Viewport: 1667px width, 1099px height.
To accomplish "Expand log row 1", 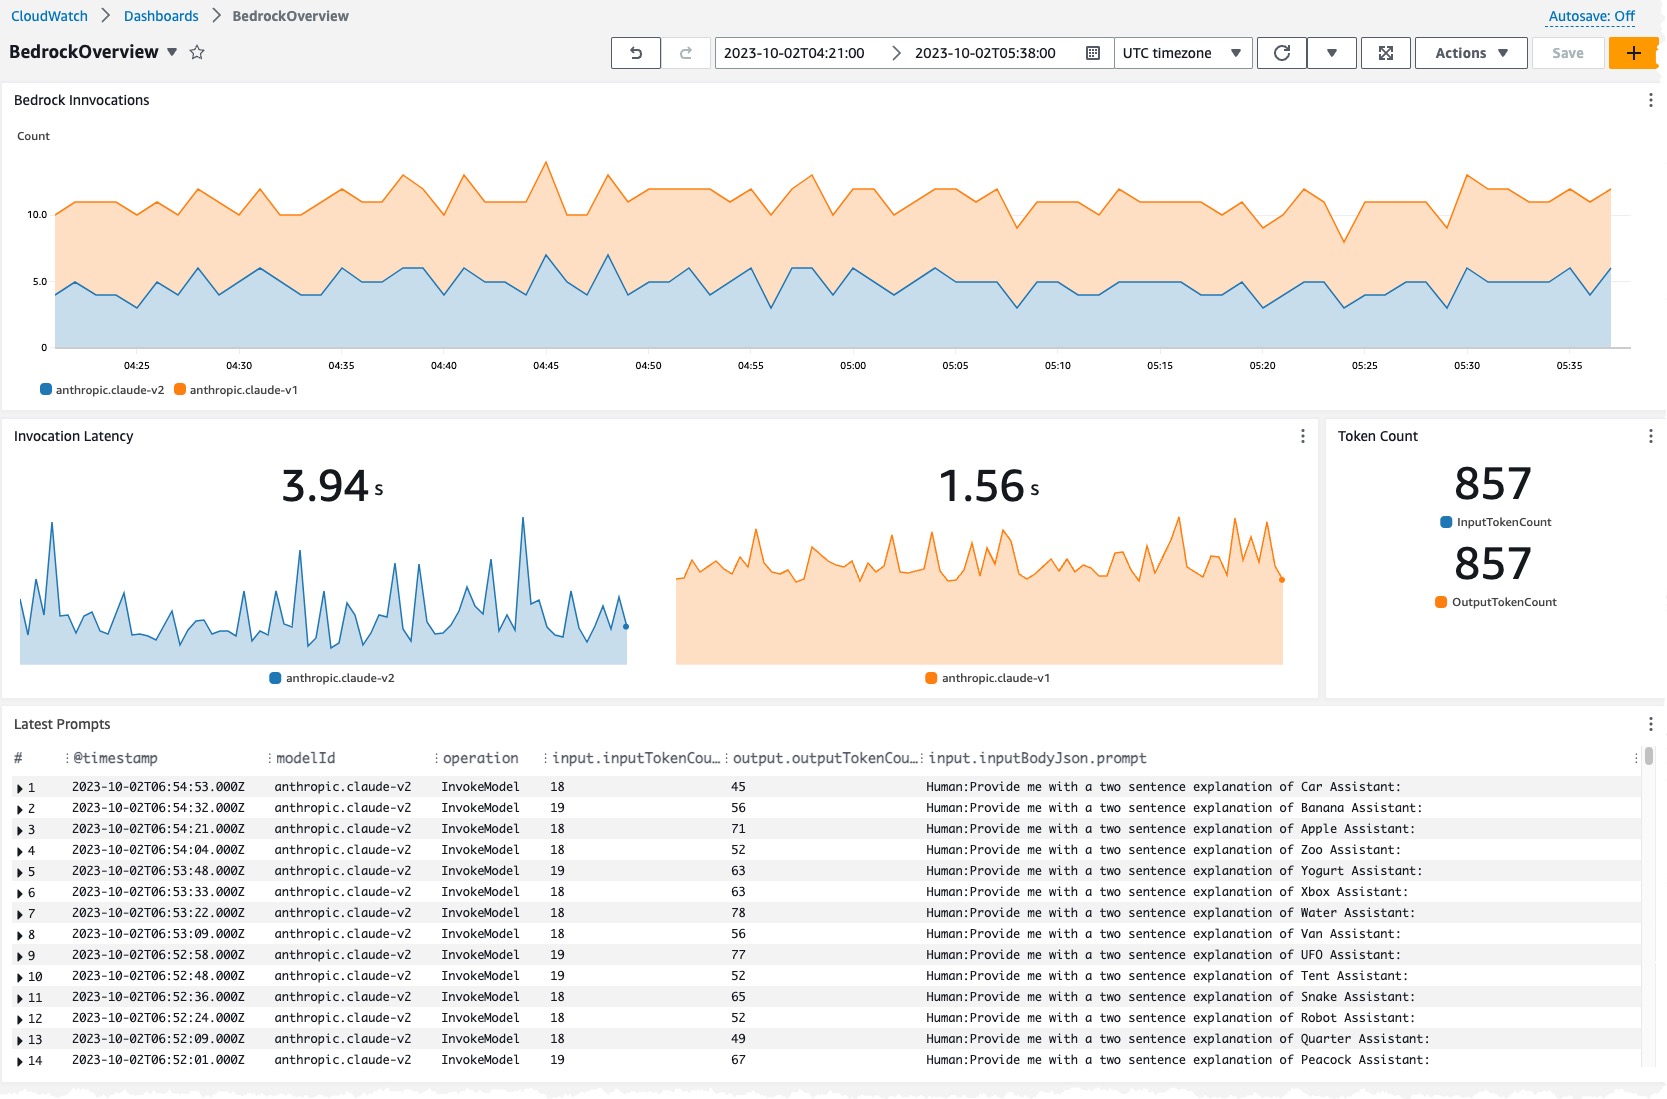I will coord(20,788).
